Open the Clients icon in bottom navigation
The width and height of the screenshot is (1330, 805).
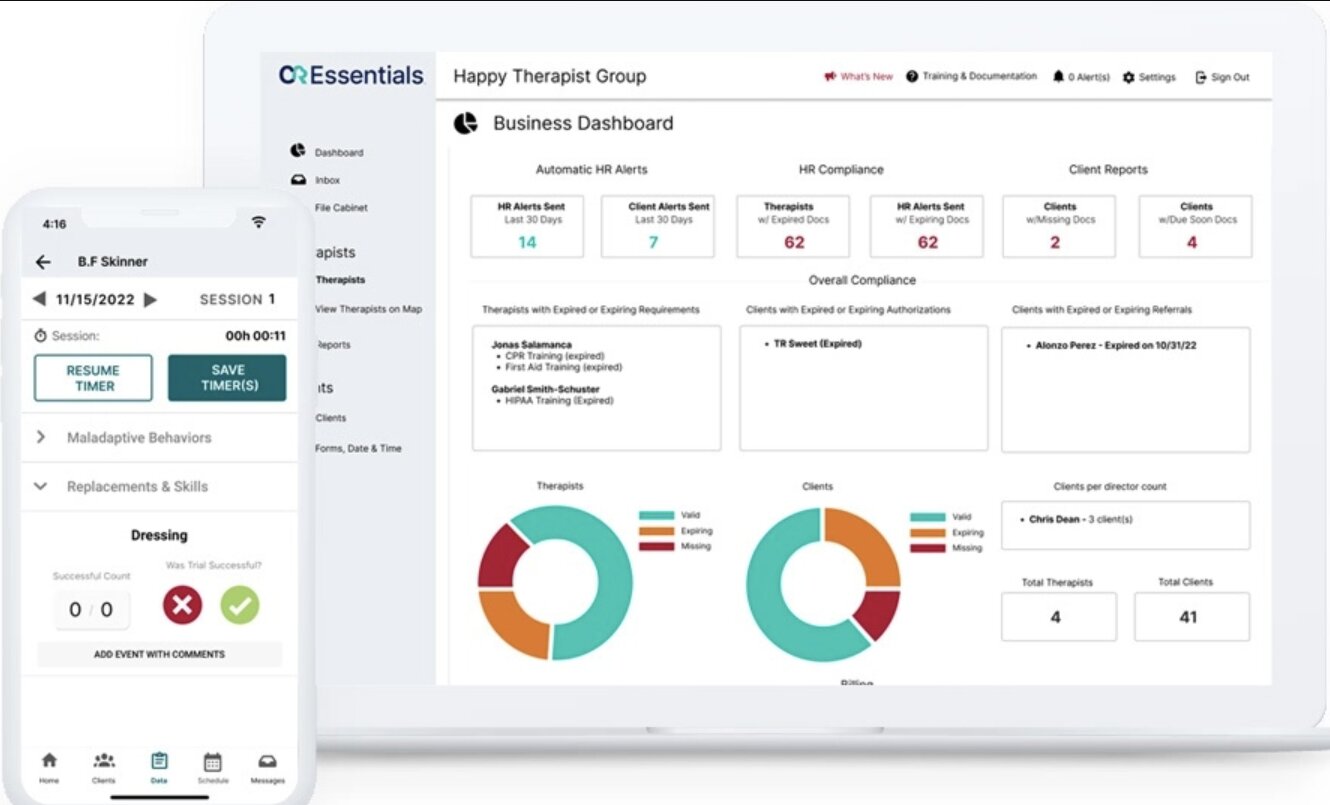pos(104,762)
